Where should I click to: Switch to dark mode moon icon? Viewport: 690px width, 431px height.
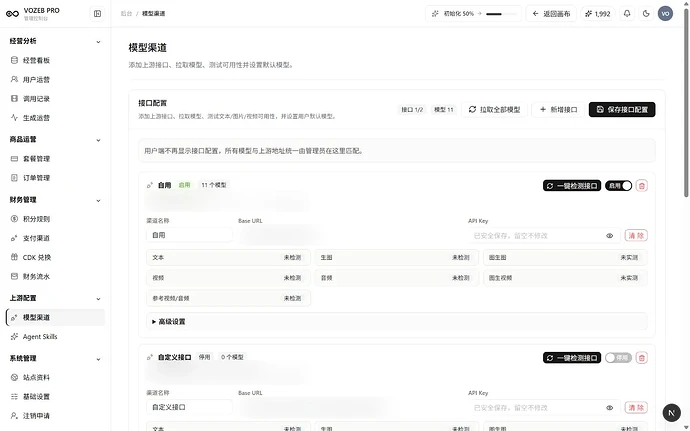(x=646, y=14)
